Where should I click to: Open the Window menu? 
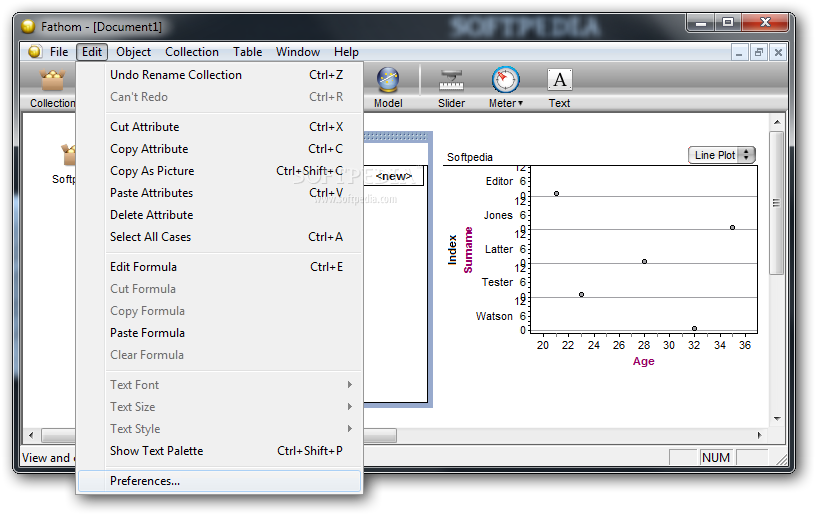pyautogui.click(x=298, y=52)
